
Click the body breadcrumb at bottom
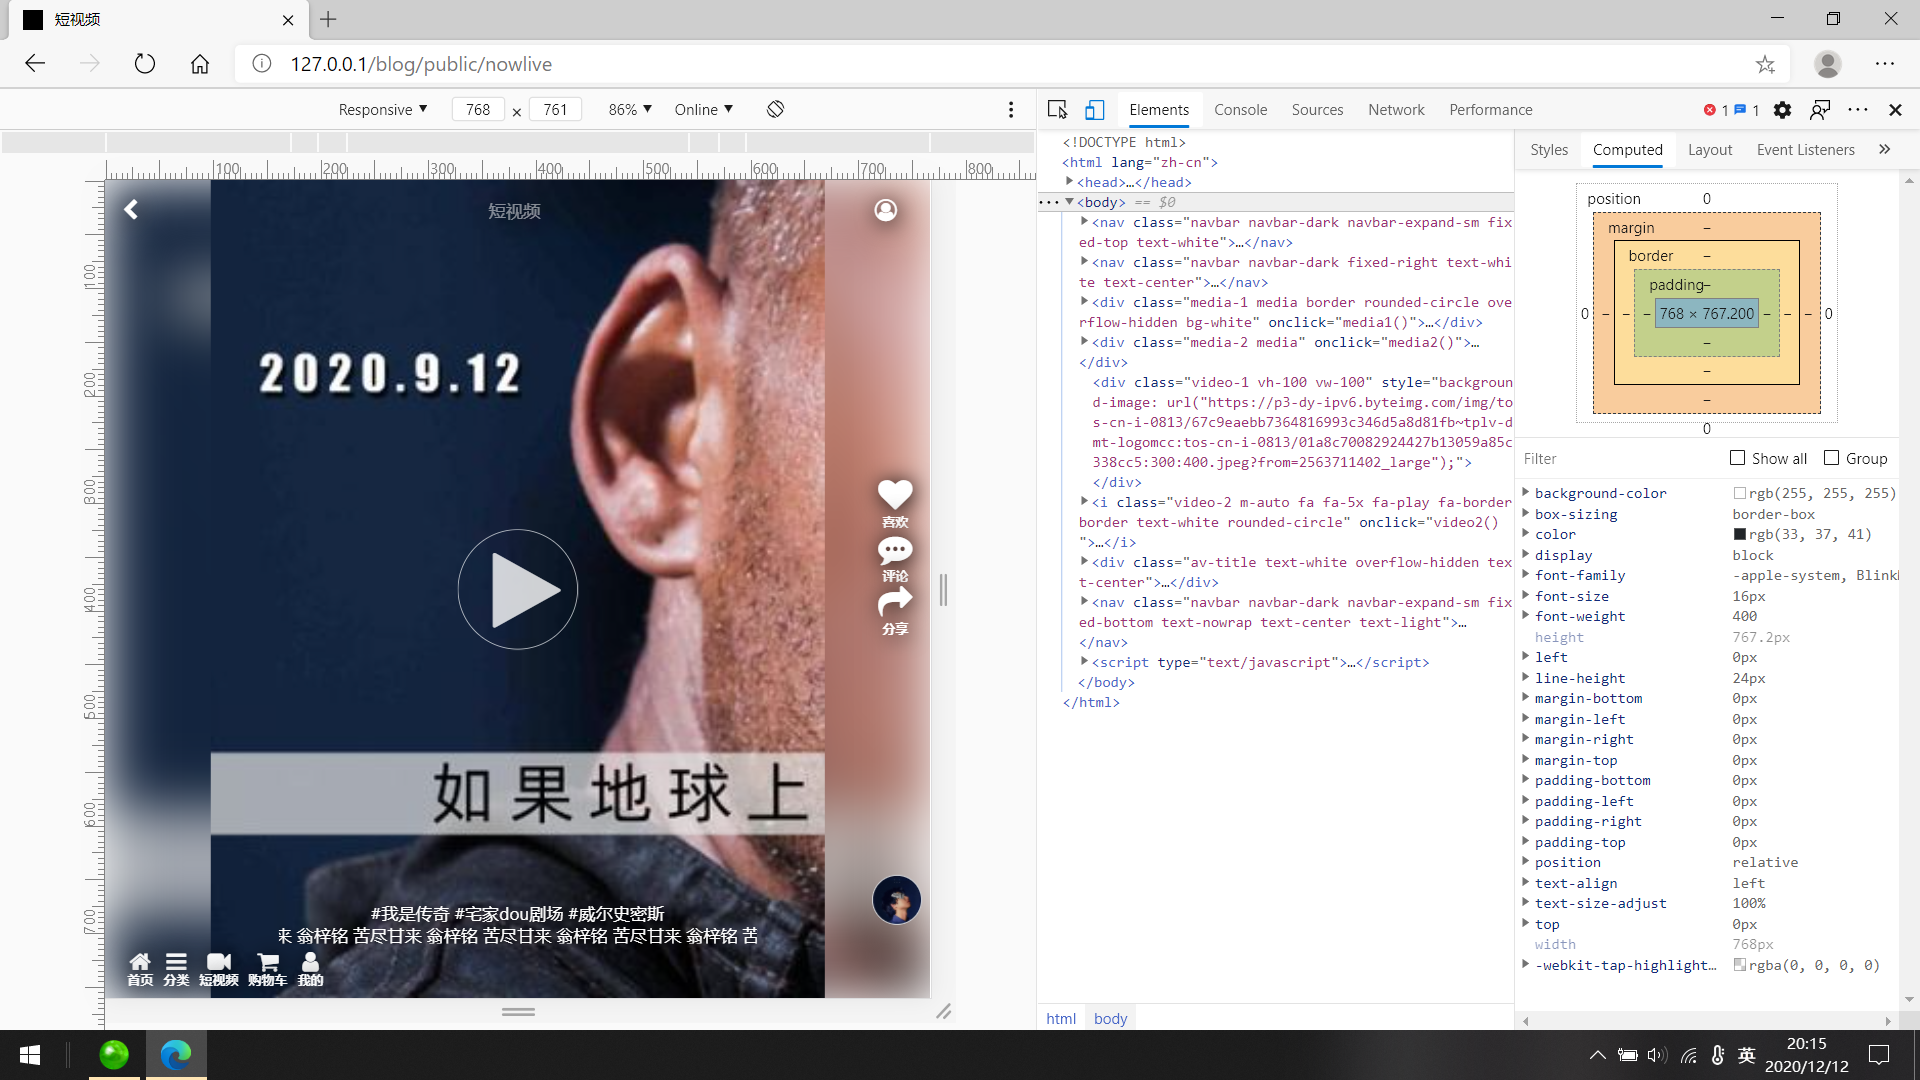(x=1110, y=1018)
